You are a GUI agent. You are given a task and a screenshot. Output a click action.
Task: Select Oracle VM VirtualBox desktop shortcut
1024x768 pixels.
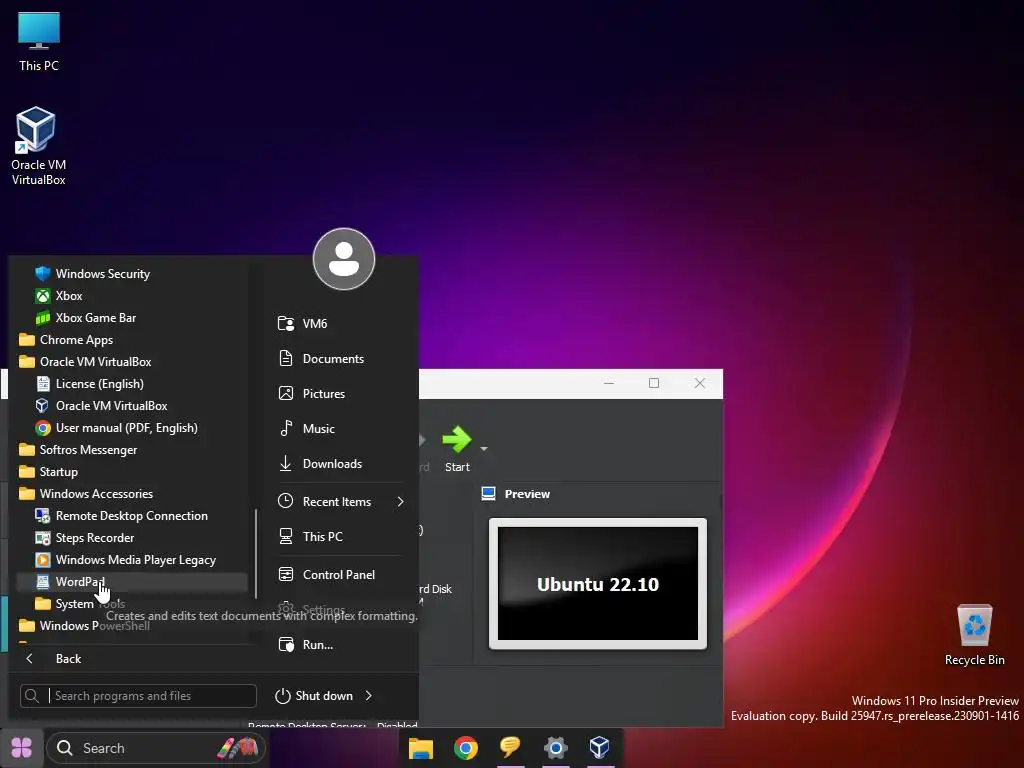click(x=39, y=146)
